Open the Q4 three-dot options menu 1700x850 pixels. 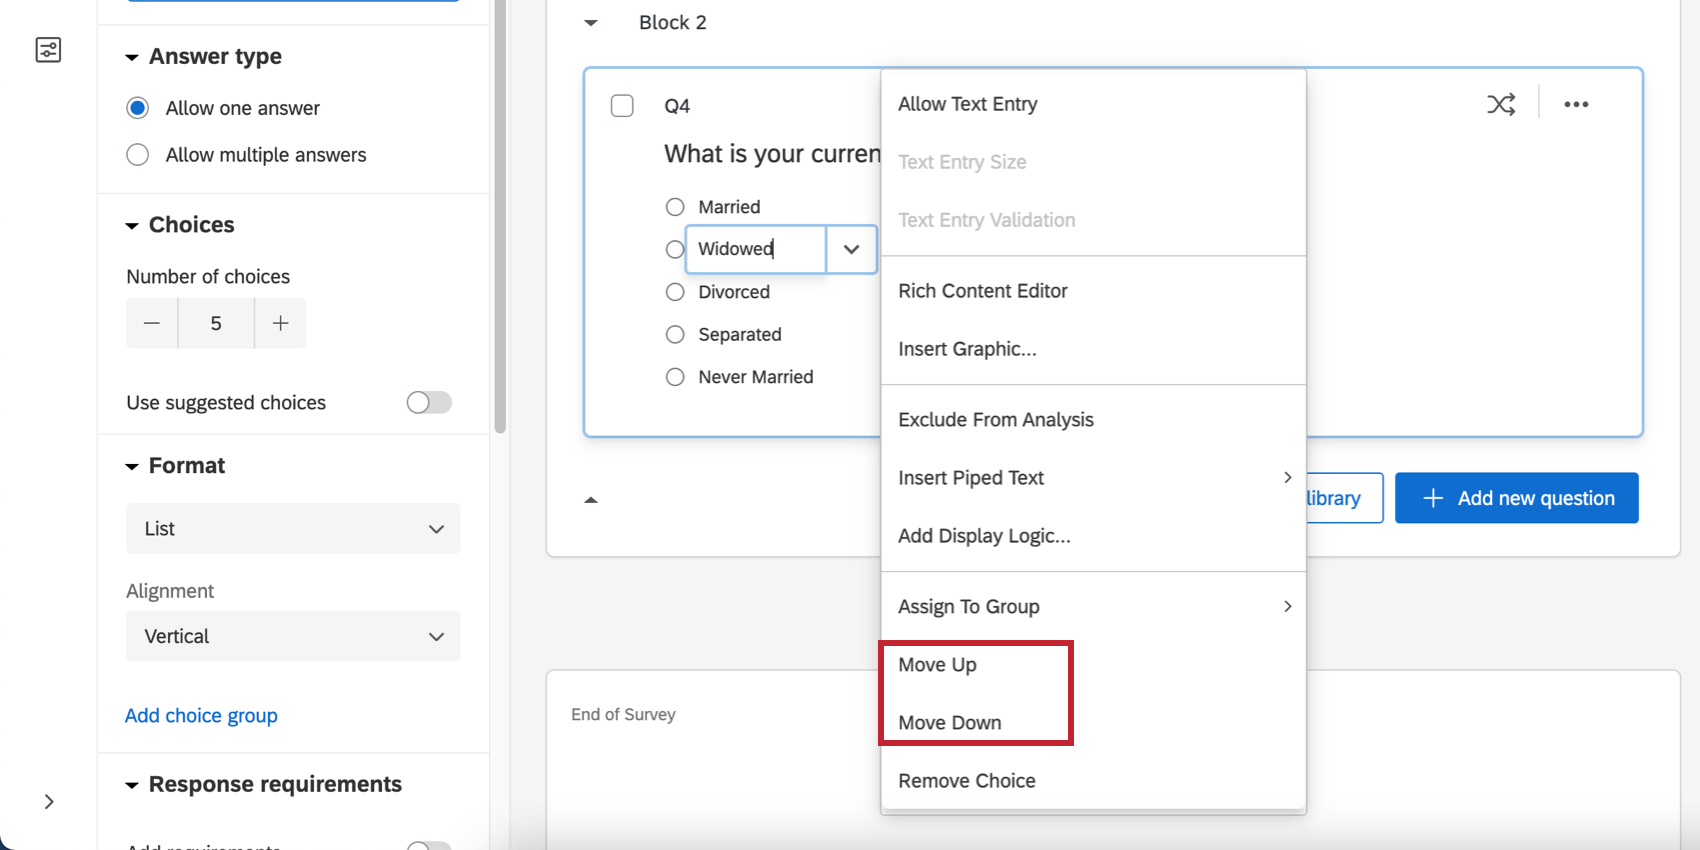click(x=1576, y=104)
